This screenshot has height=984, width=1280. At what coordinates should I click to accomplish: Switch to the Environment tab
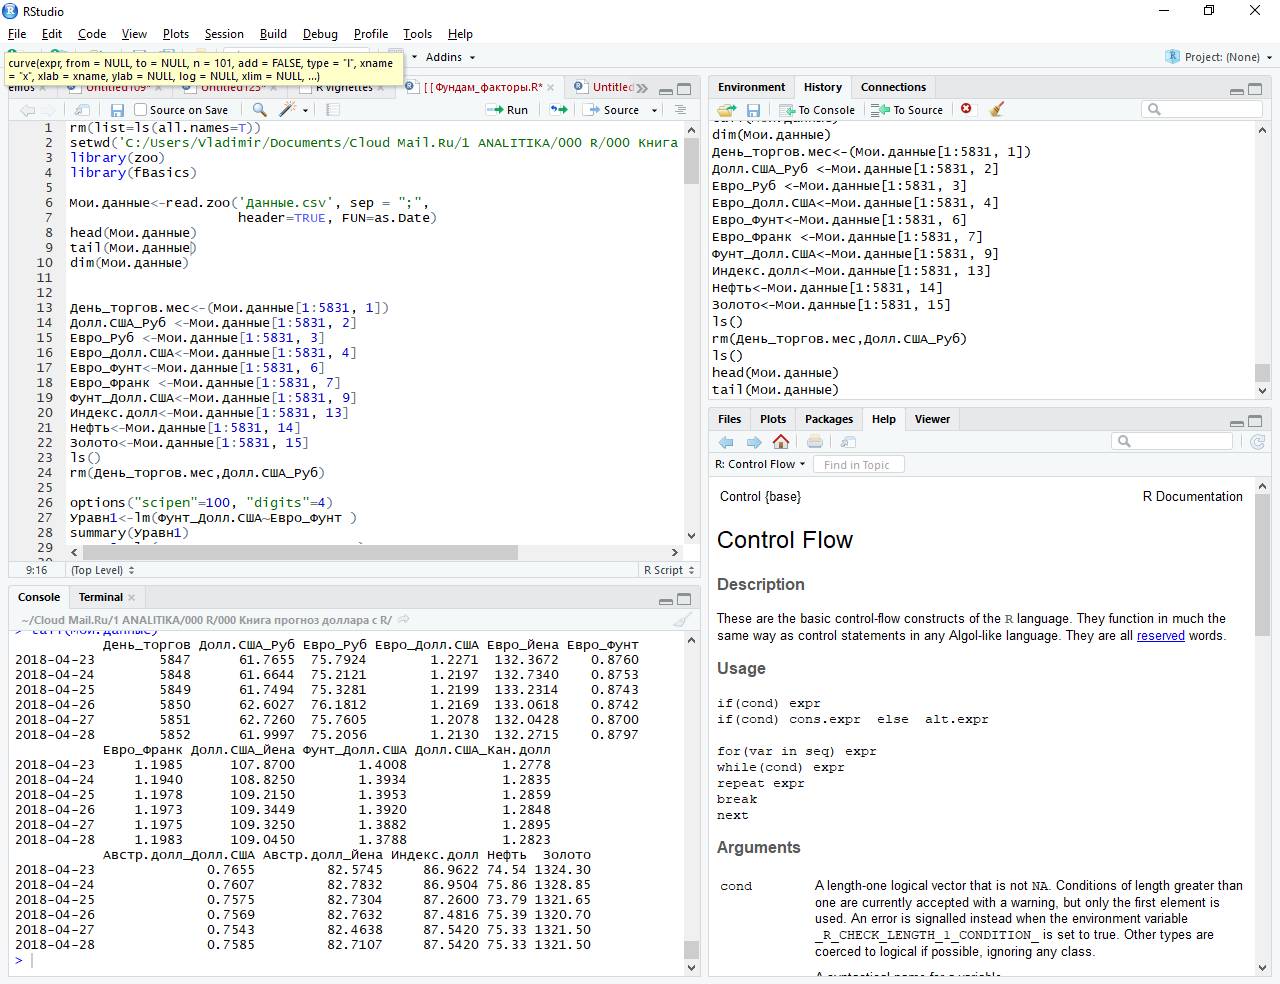pyautogui.click(x=751, y=87)
